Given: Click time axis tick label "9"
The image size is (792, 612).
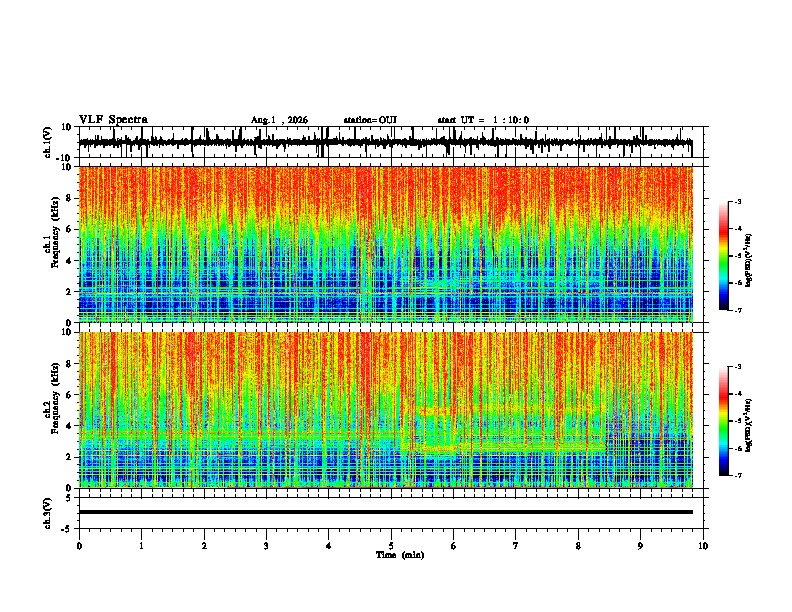Looking at the screenshot, I should [x=640, y=546].
